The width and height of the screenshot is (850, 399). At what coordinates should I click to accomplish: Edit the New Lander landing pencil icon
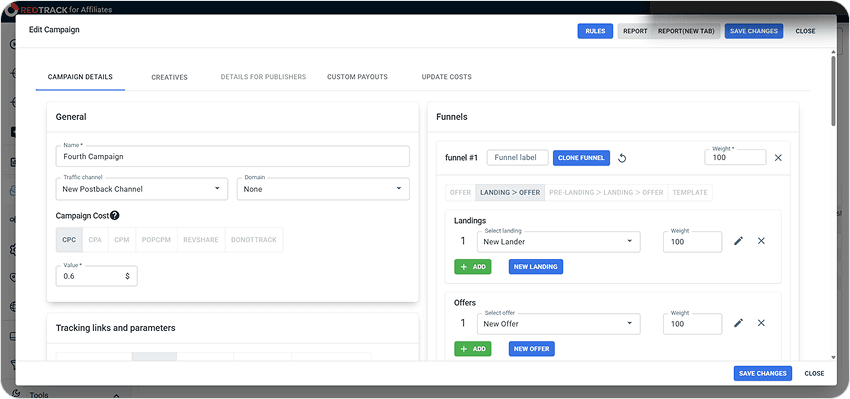coord(738,241)
